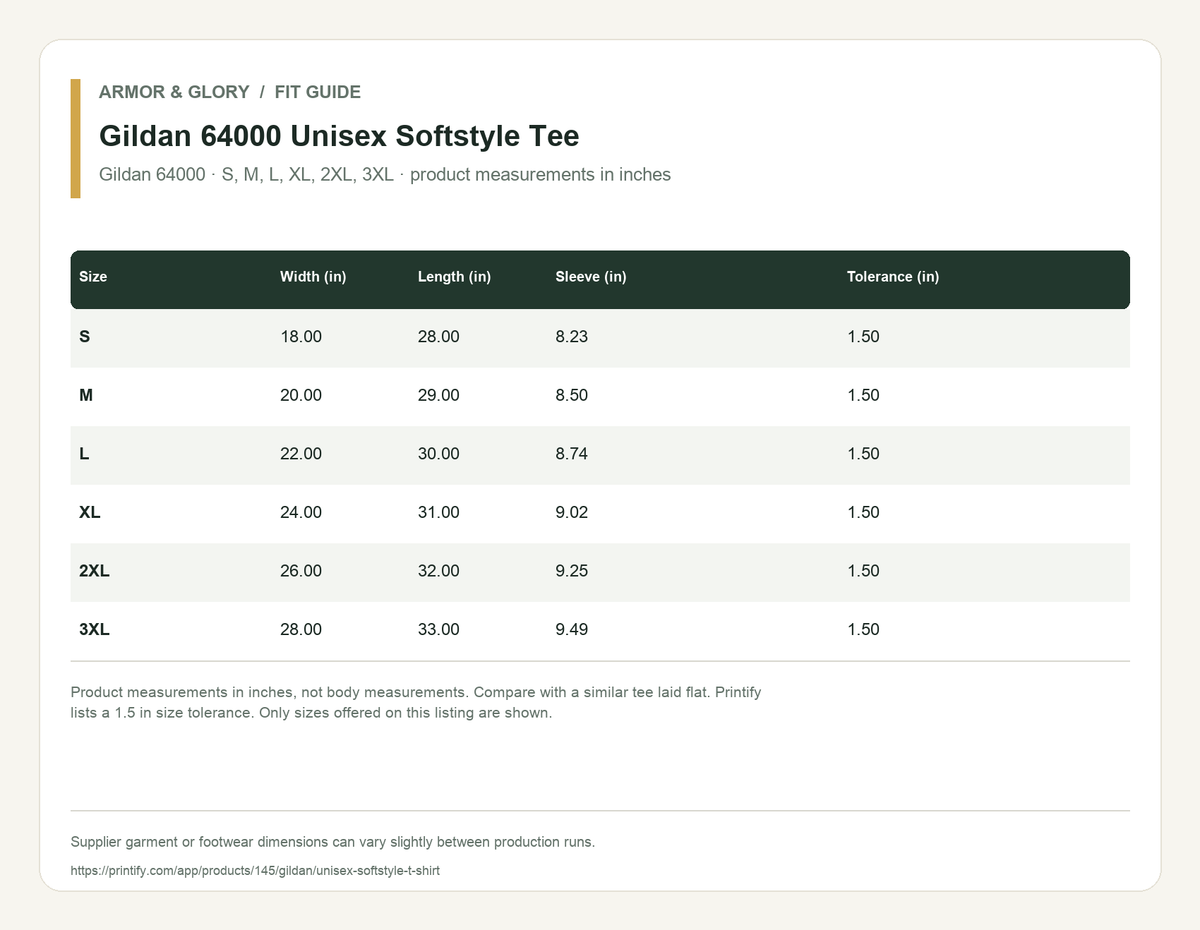Select the length value 29.00
Viewport: 1200px width, 930px height.
pyautogui.click(x=439, y=395)
